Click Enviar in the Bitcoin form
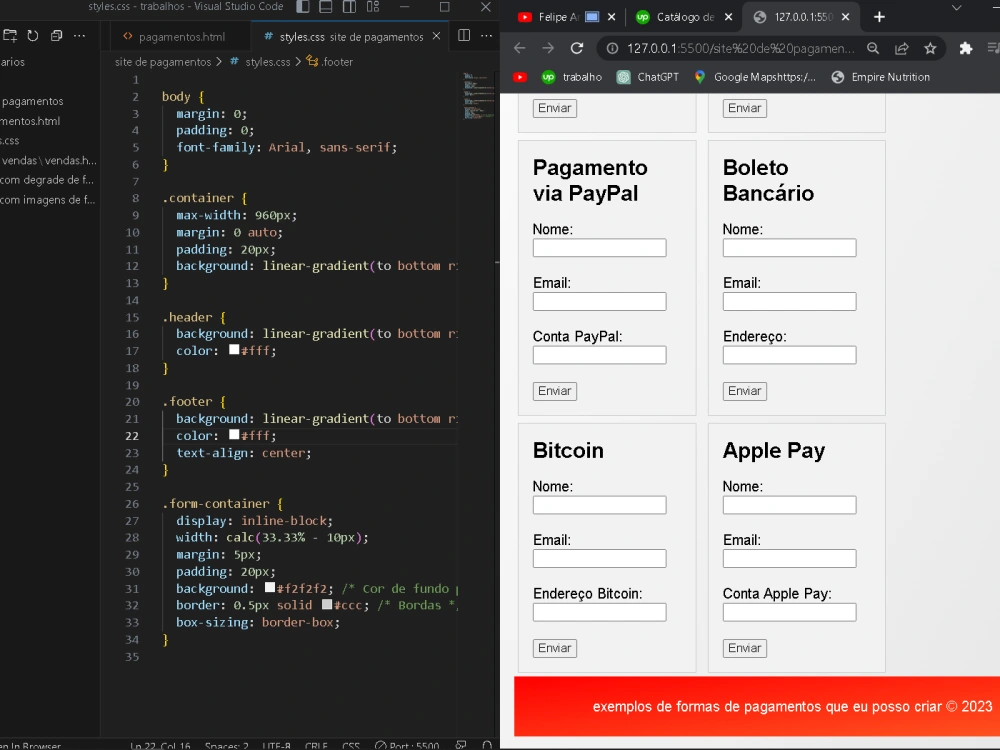This screenshot has width=1000, height=750. pos(555,648)
